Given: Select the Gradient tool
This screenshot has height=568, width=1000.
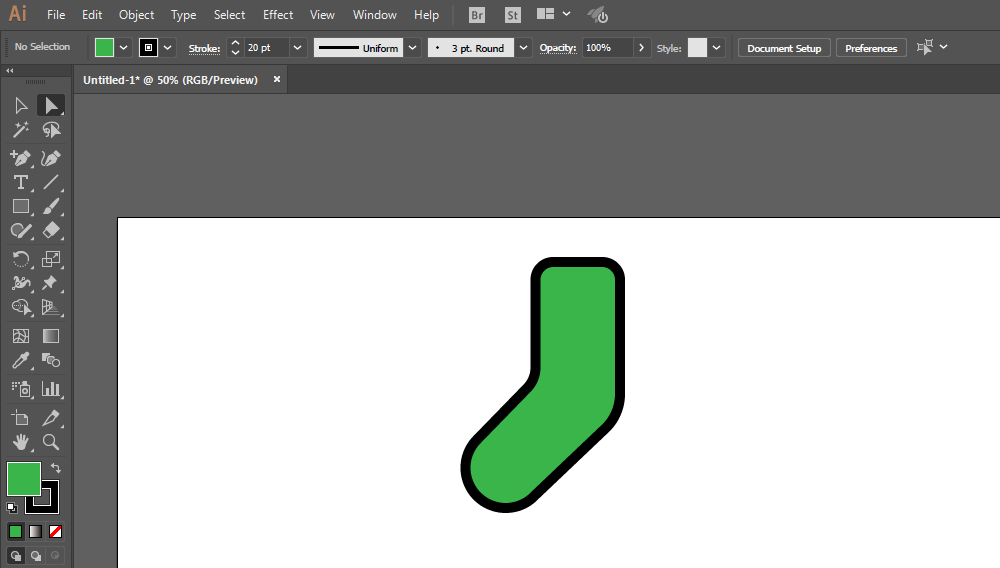Looking at the screenshot, I should coord(50,336).
